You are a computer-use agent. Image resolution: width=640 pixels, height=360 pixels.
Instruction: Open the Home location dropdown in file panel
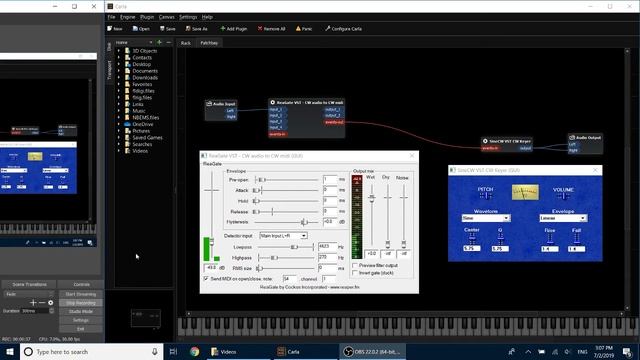[x=133, y=42]
